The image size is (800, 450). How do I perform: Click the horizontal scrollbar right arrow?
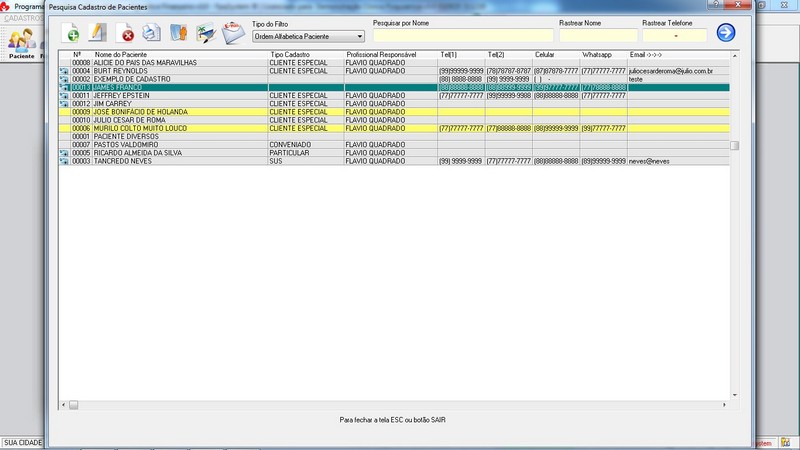(x=724, y=405)
